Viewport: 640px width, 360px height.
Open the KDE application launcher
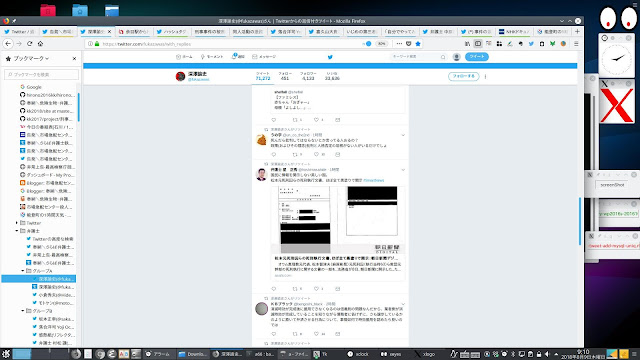point(6,354)
